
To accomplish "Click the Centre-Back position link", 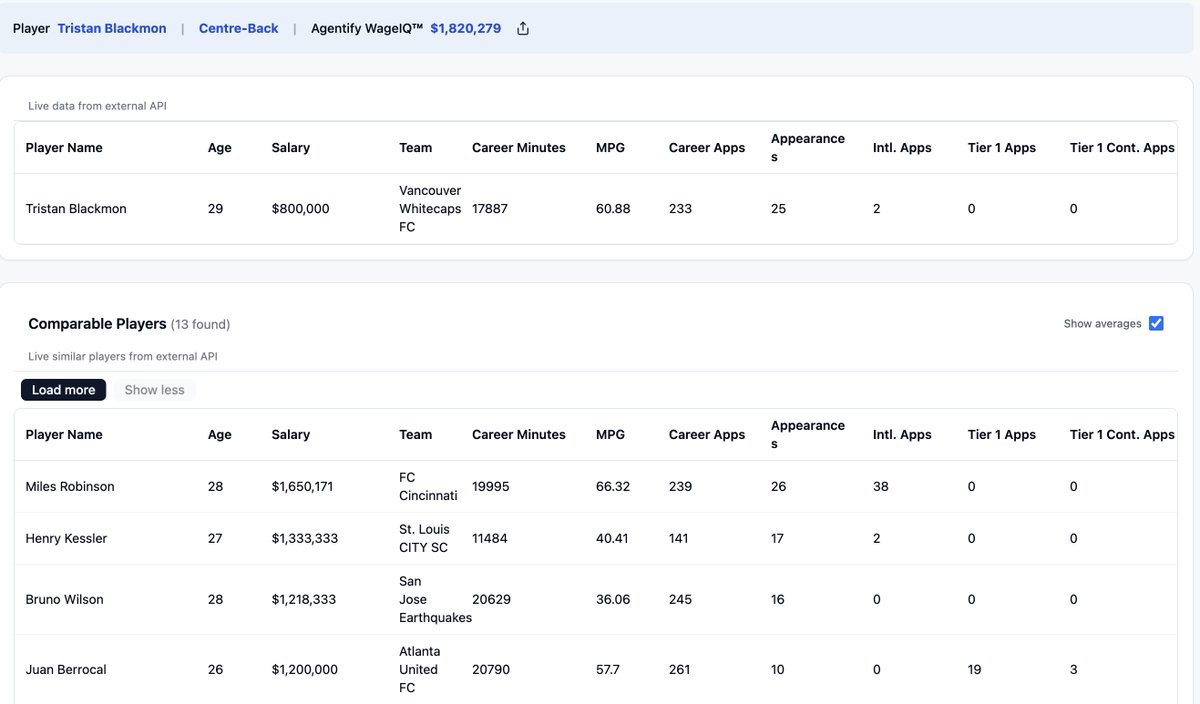I will [239, 28].
